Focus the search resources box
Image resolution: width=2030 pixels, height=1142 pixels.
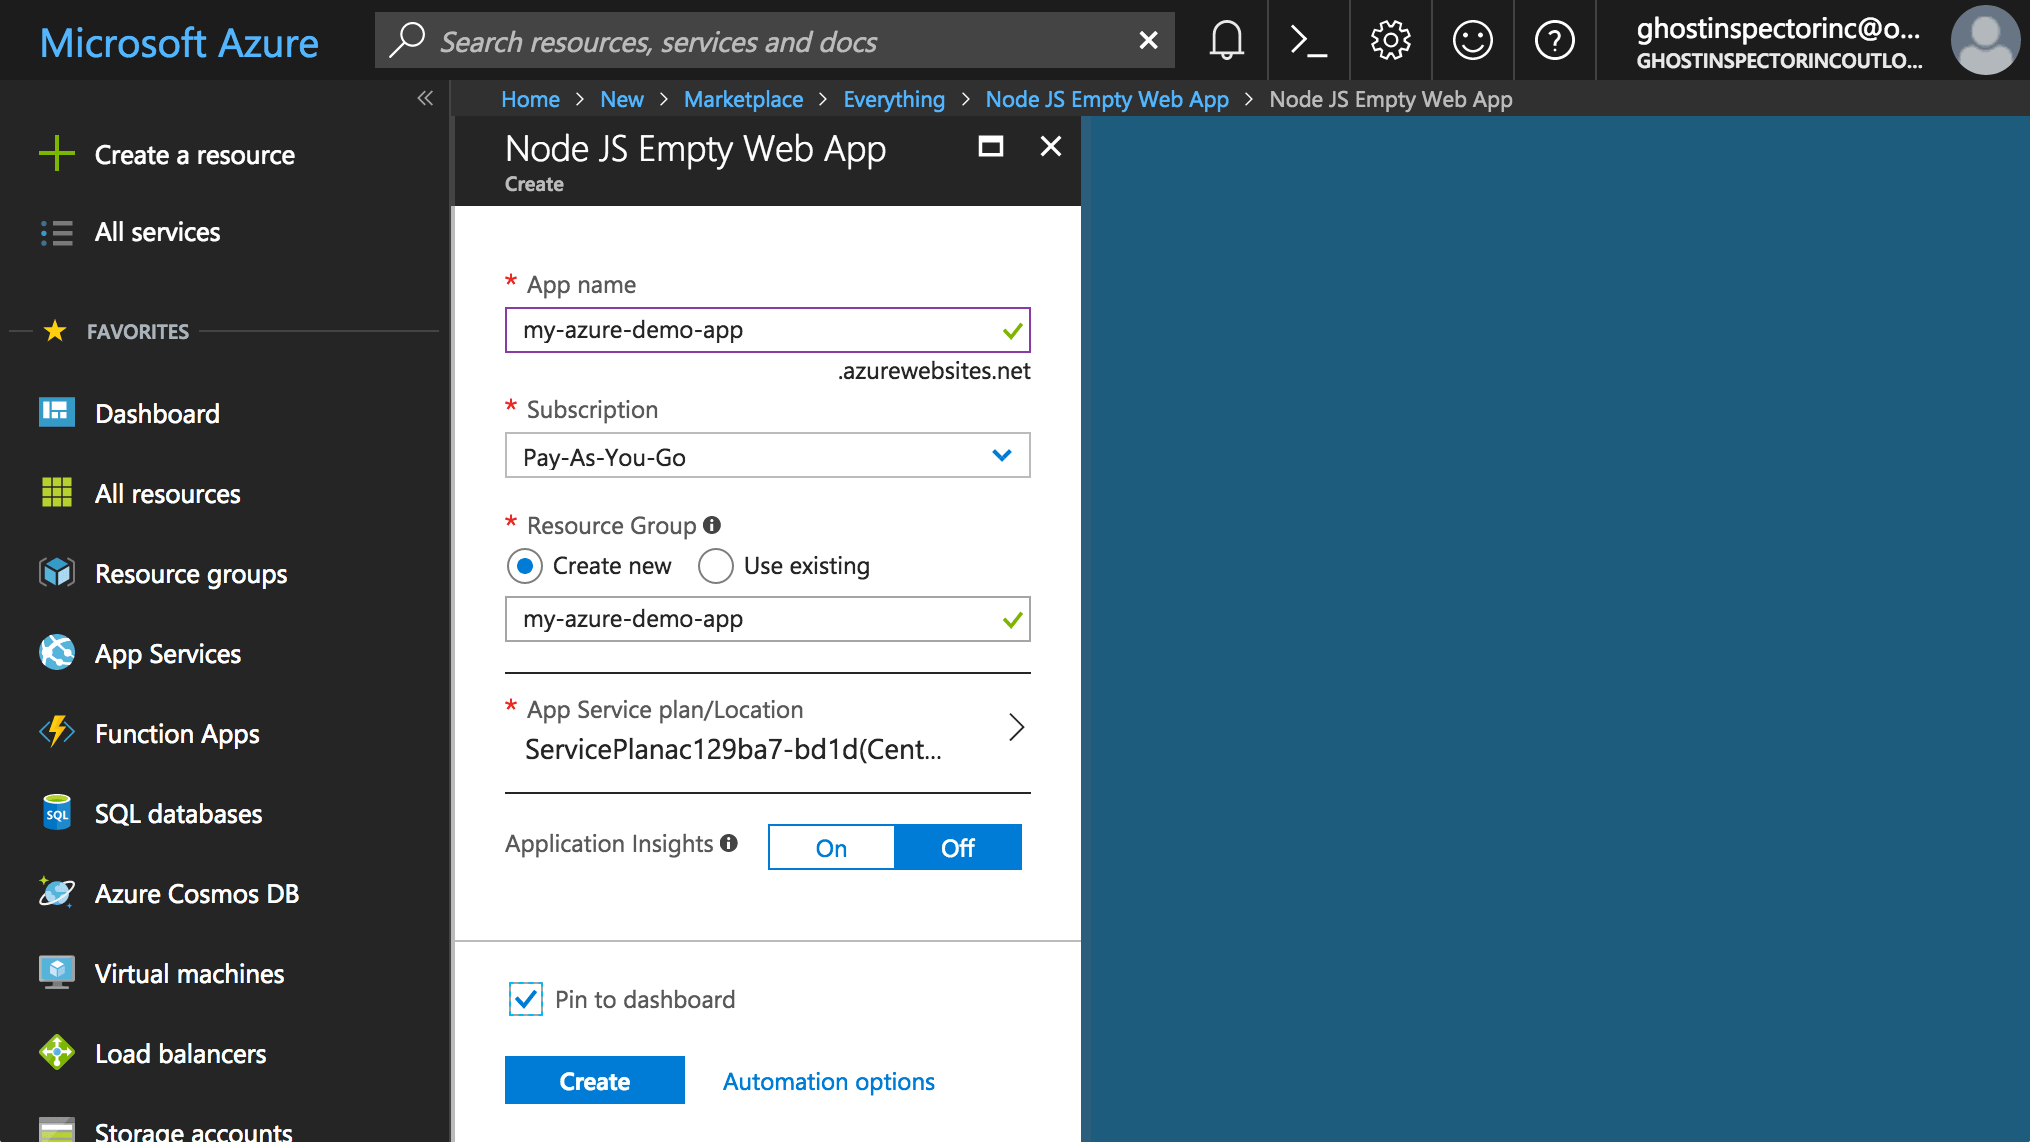[x=774, y=40]
